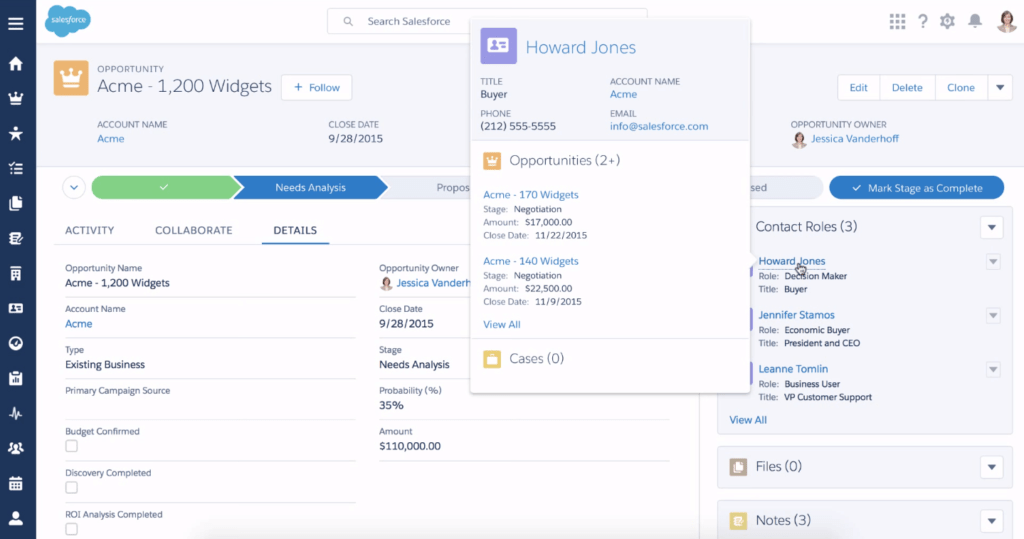This screenshot has height=539, width=1024.
Task: Open People icon at sidebar bottom
Action: coord(16,518)
